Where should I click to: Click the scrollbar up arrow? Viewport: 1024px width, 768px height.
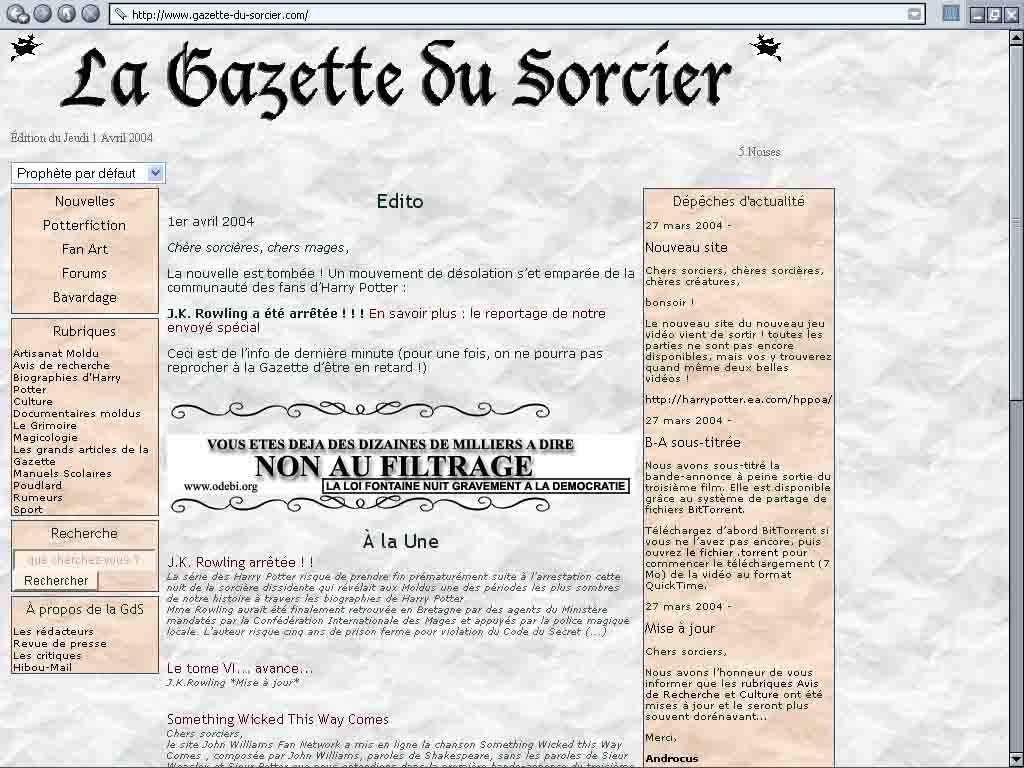[1016, 36]
